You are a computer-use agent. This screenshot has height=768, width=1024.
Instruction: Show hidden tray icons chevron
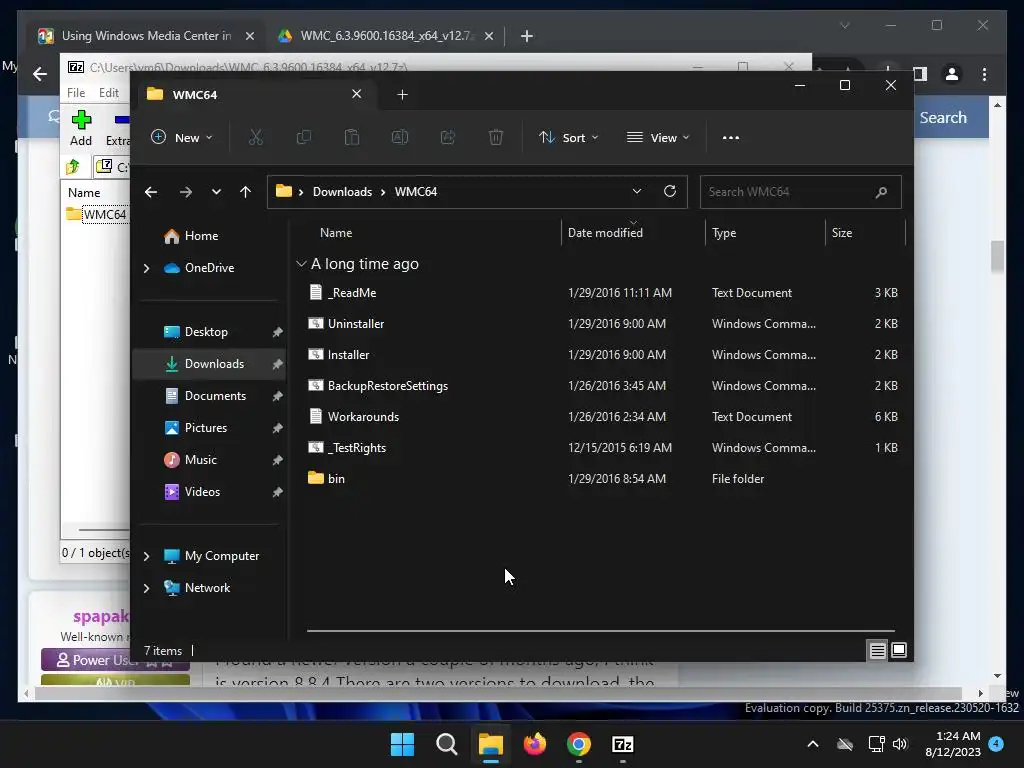[x=812, y=744]
